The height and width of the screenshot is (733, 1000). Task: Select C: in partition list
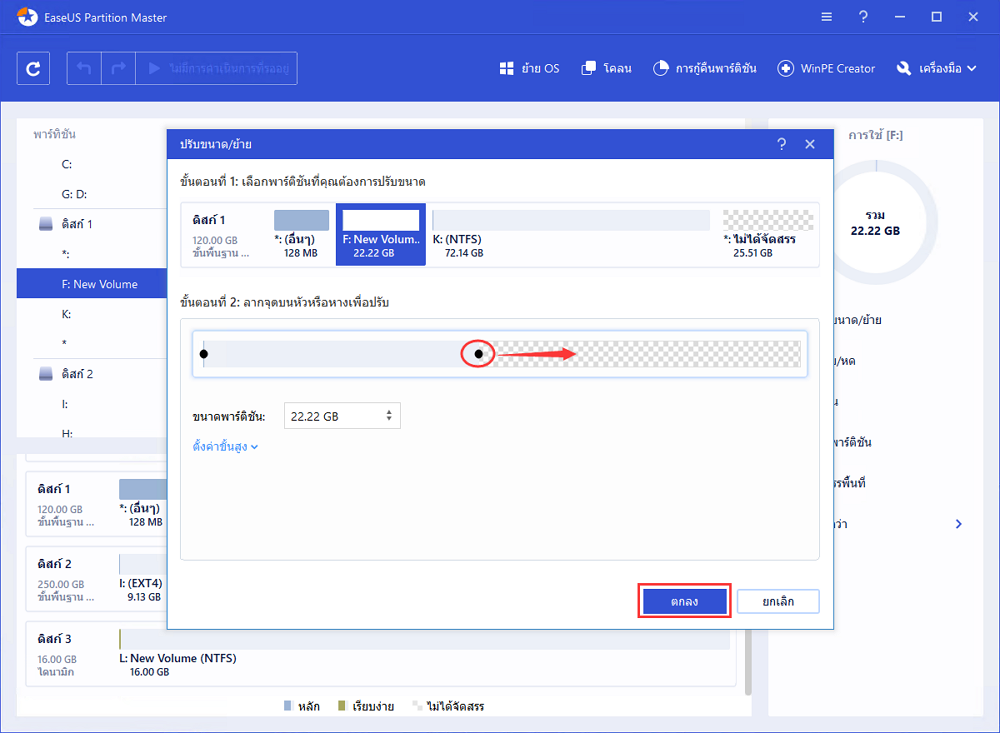pyautogui.click(x=66, y=164)
